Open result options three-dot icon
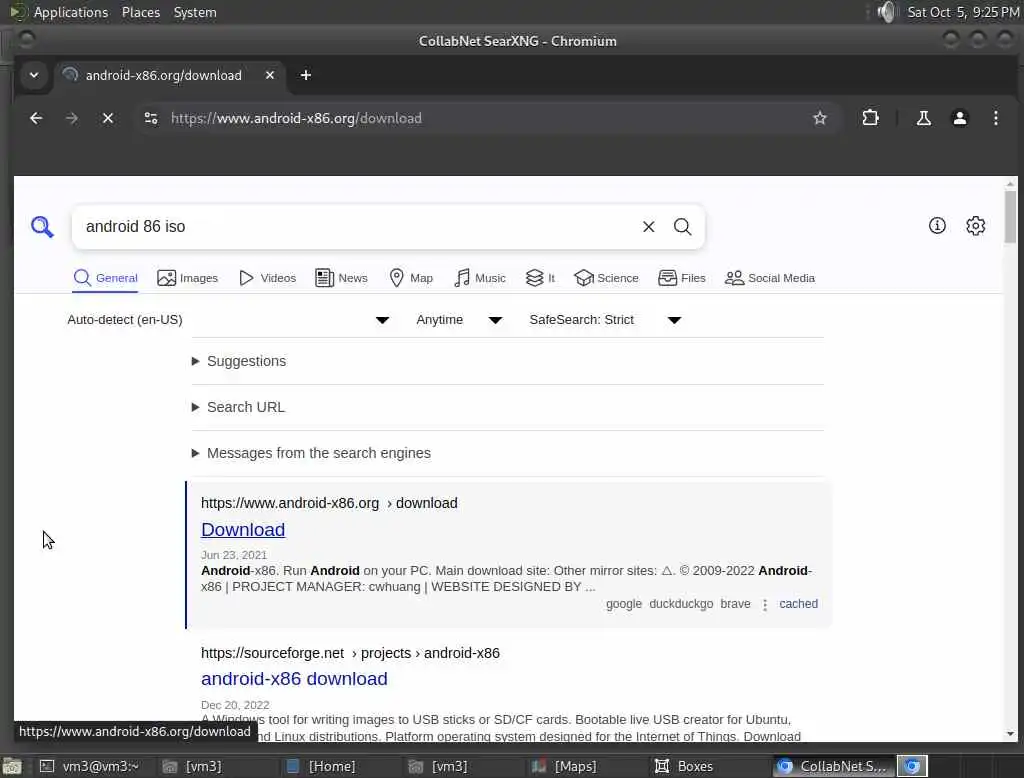 pos(765,605)
